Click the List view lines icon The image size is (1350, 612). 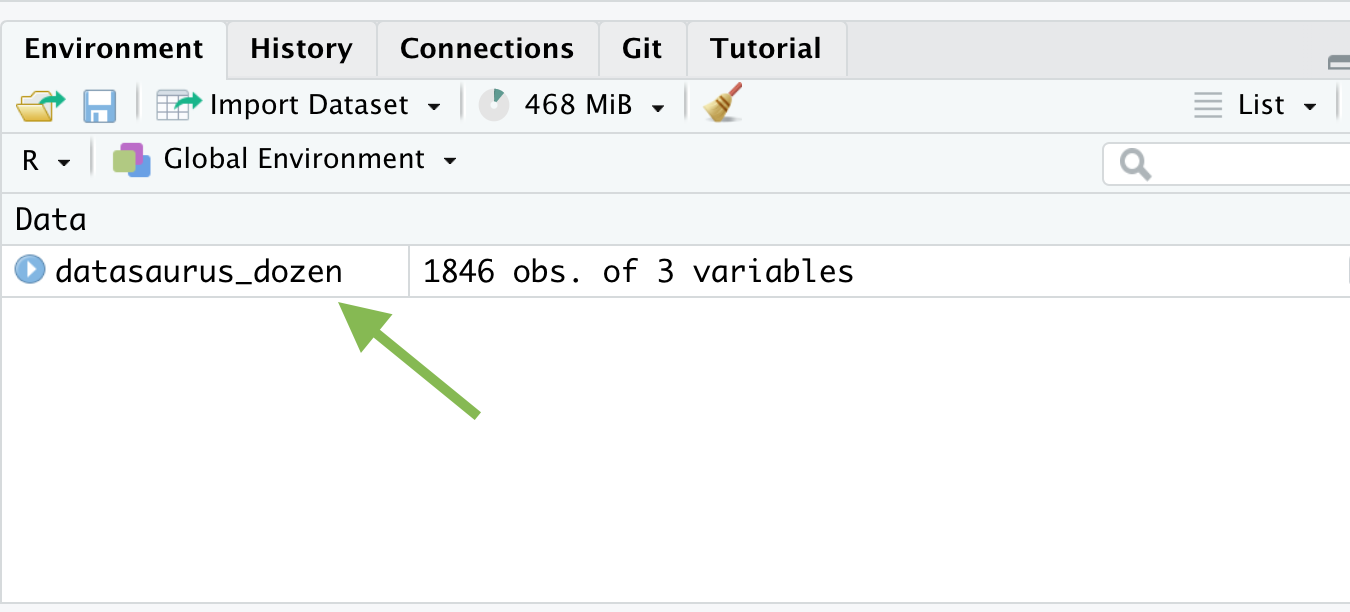click(x=1208, y=105)
